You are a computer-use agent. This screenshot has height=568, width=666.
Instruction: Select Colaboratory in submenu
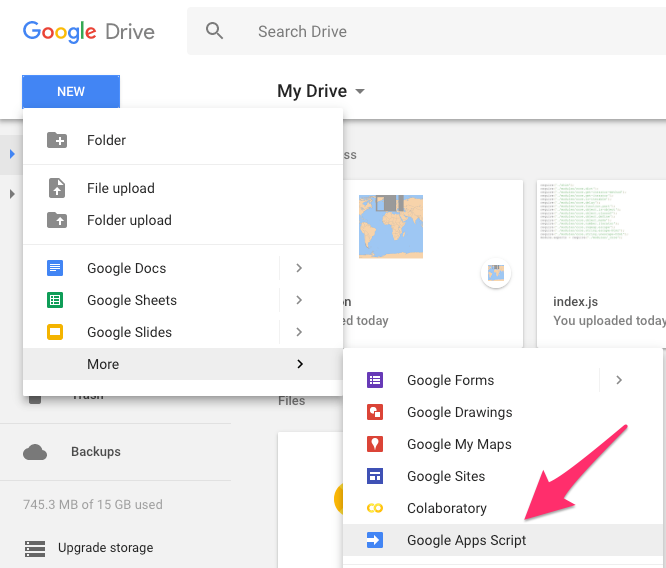502,508
